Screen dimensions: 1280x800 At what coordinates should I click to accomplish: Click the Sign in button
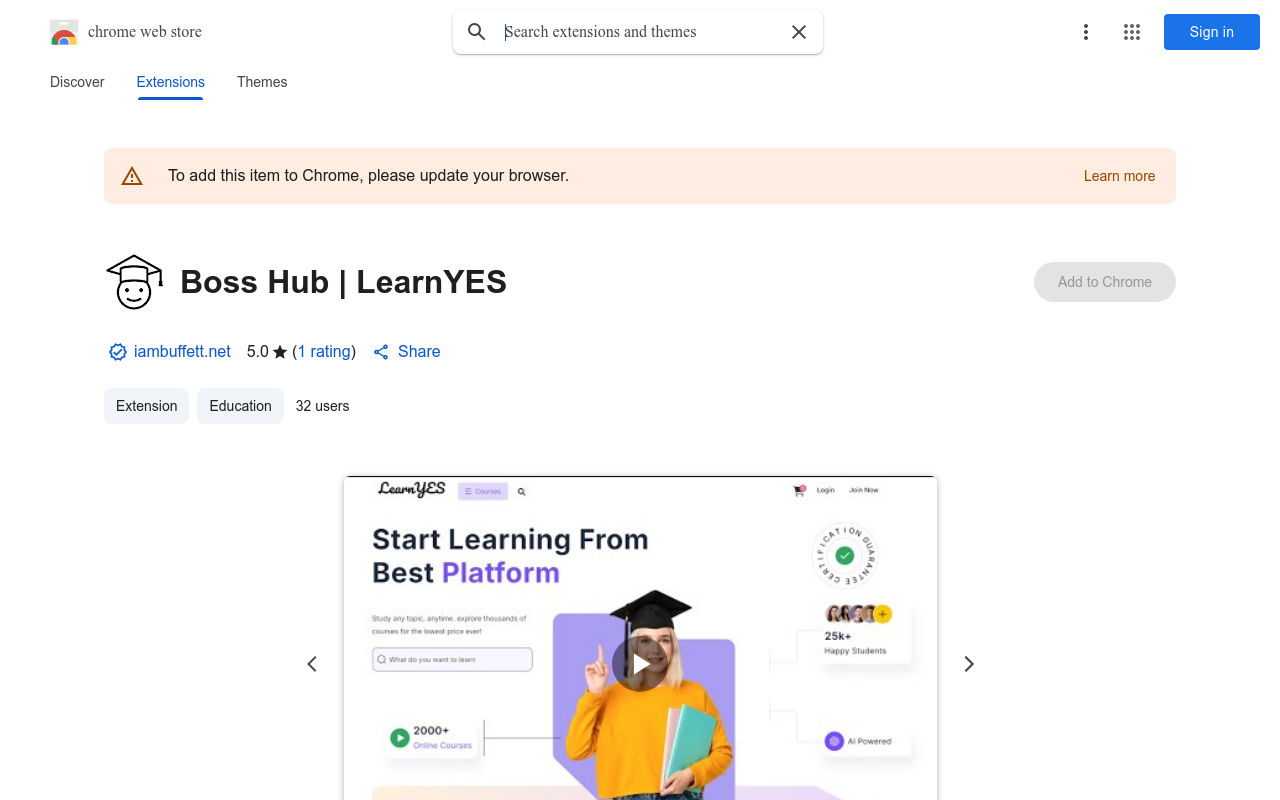tap(1212, 32)
